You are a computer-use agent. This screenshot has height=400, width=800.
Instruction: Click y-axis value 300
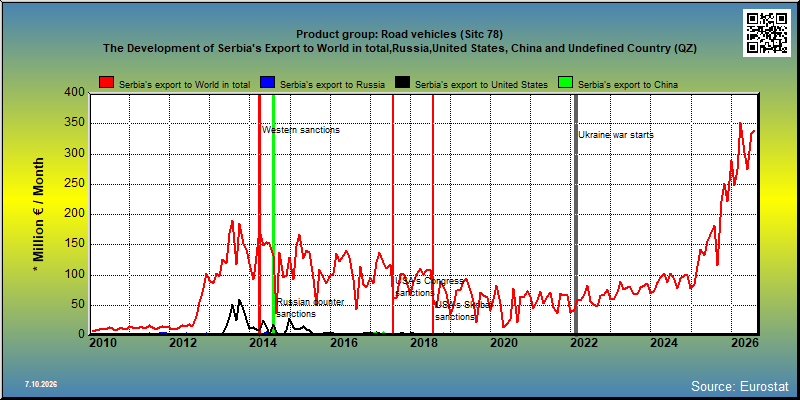click(74, 154)
